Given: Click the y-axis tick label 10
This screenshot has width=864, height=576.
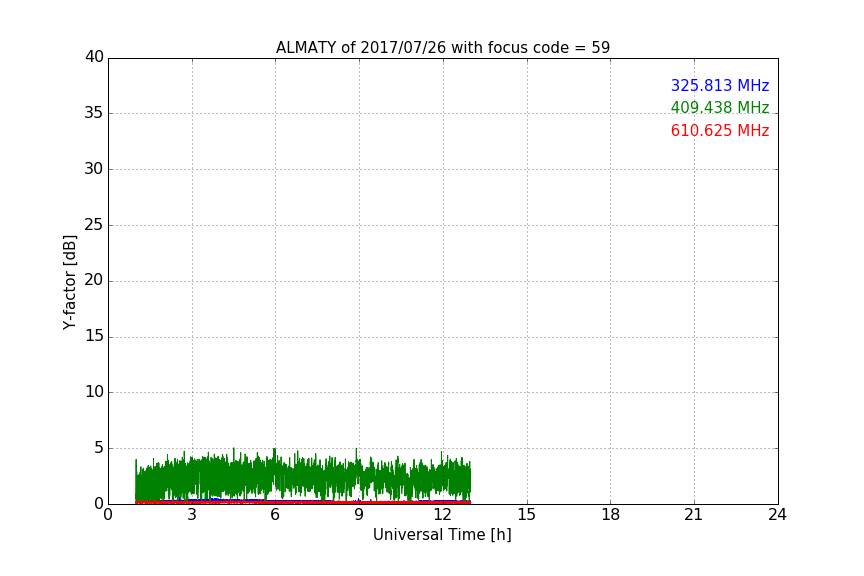Looking at the screenshot, I should coord(94,392).
